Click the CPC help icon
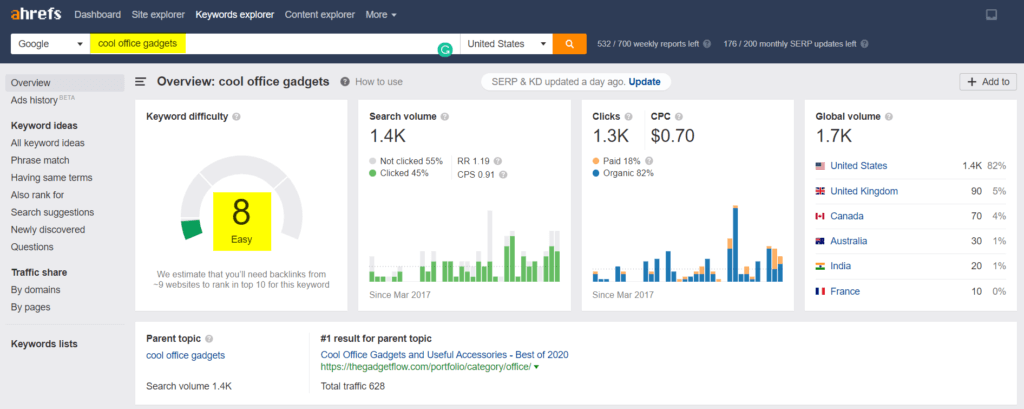Image resolution: width=1024 pixels, height=409 pixels. [x=679, y=117]
